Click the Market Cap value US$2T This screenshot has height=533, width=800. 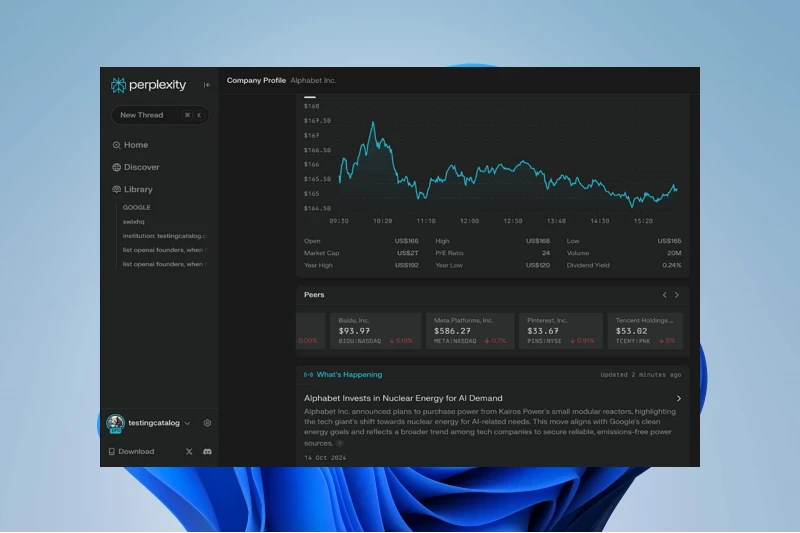coord(408,253)
